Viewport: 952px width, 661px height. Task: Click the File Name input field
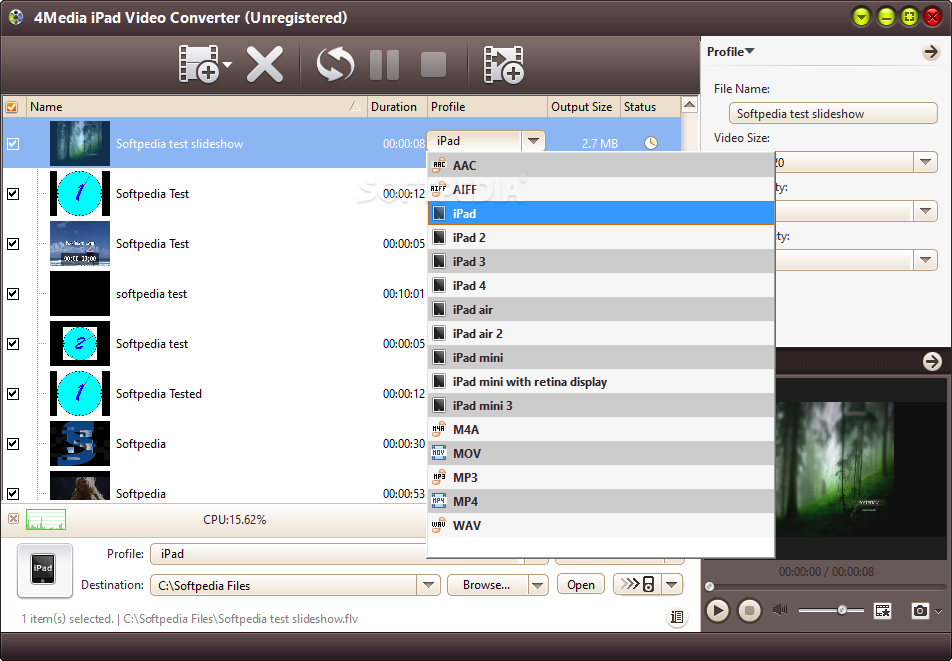[x=833, y=114]
